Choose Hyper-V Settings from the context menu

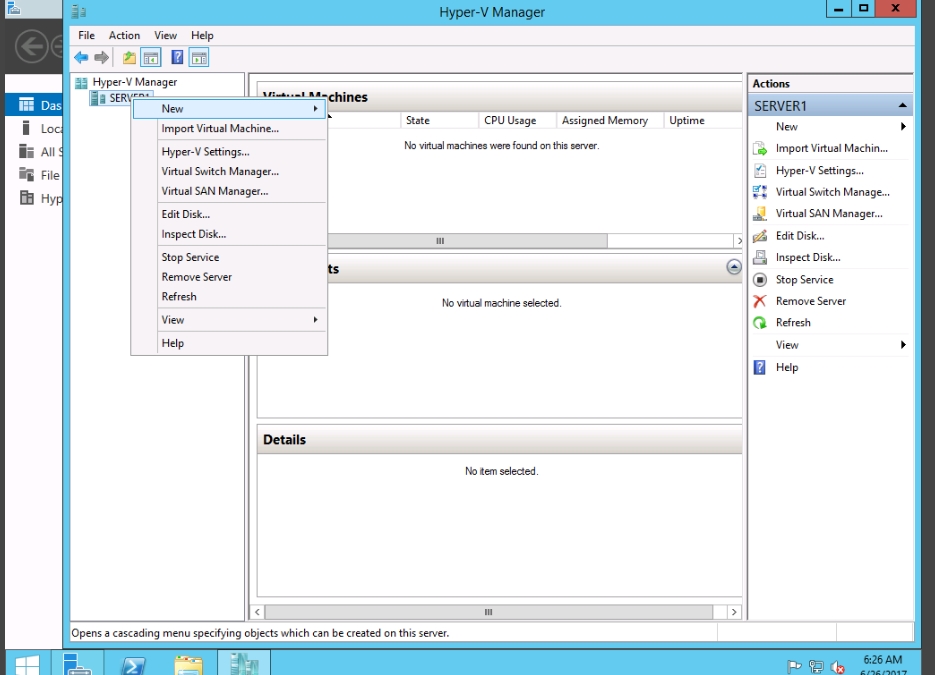pyautogui.click(x=205, y=152)
